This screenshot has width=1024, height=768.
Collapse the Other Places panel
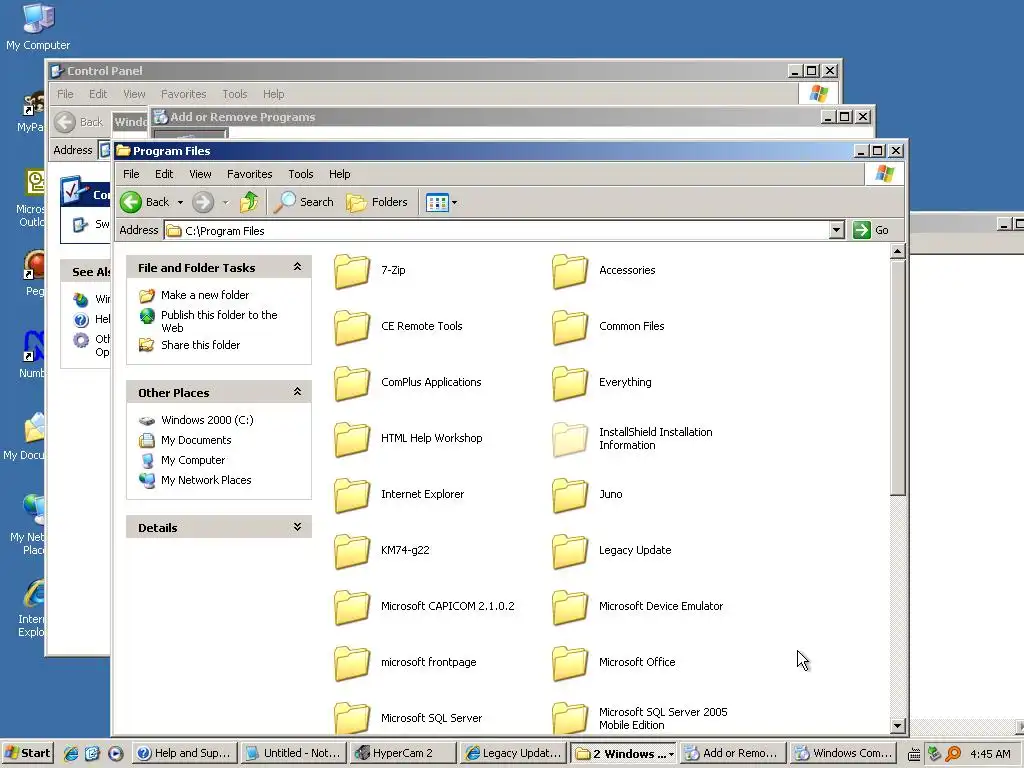[x=297, y=392]
